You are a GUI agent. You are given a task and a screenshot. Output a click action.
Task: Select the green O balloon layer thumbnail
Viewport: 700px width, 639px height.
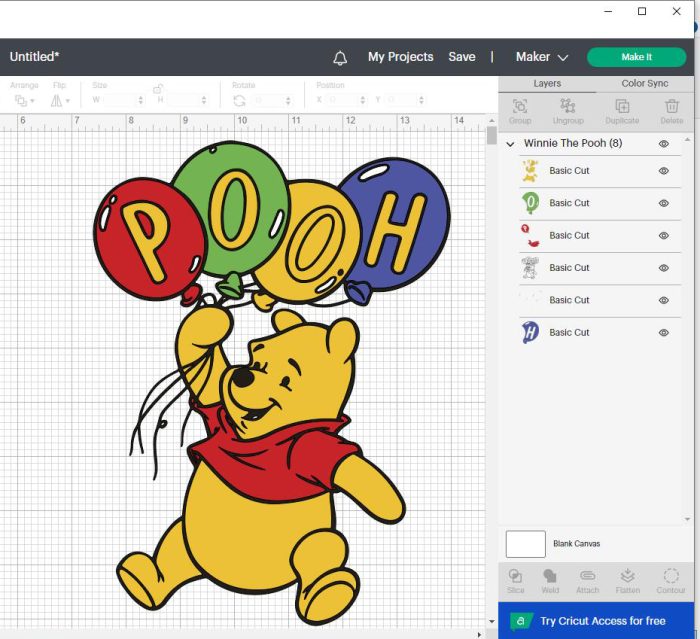(530, 203)
